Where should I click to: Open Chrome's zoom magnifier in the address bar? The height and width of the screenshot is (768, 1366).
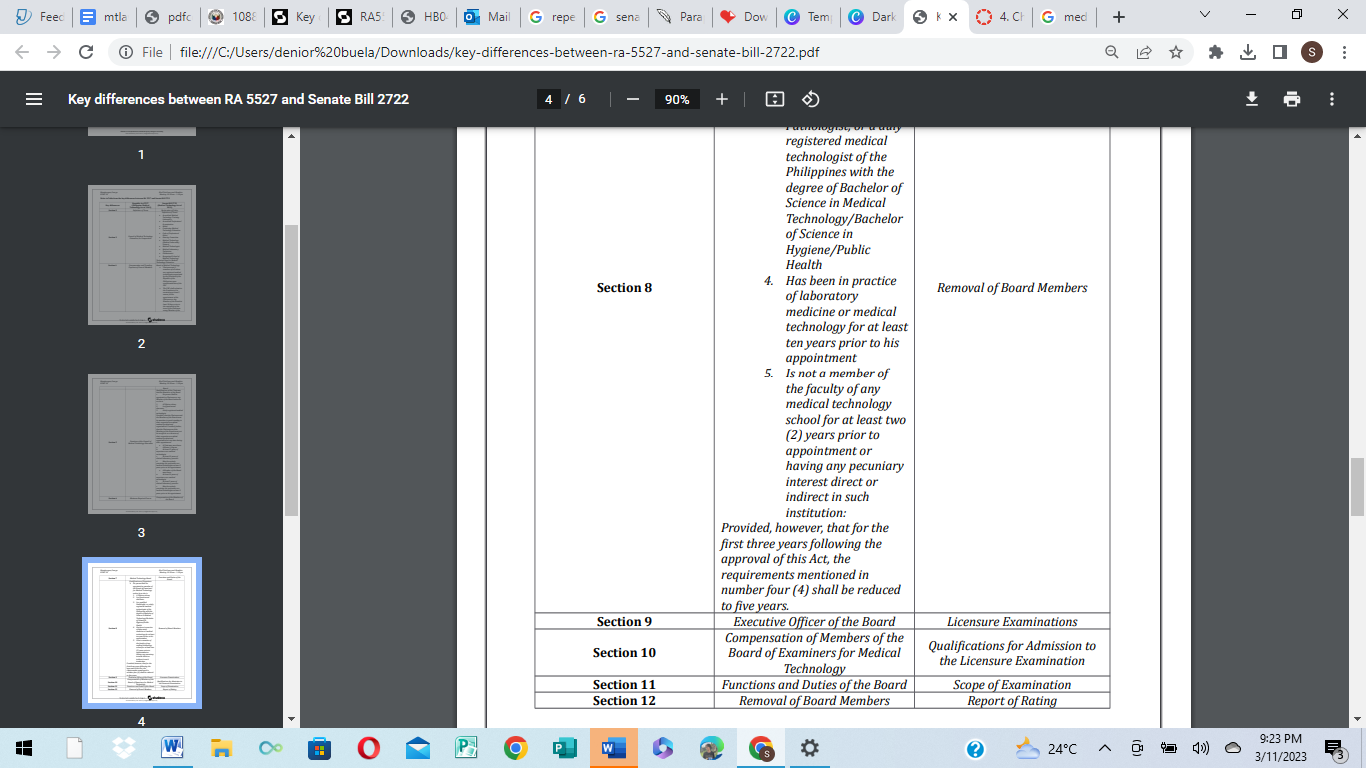pos(1112,52)
